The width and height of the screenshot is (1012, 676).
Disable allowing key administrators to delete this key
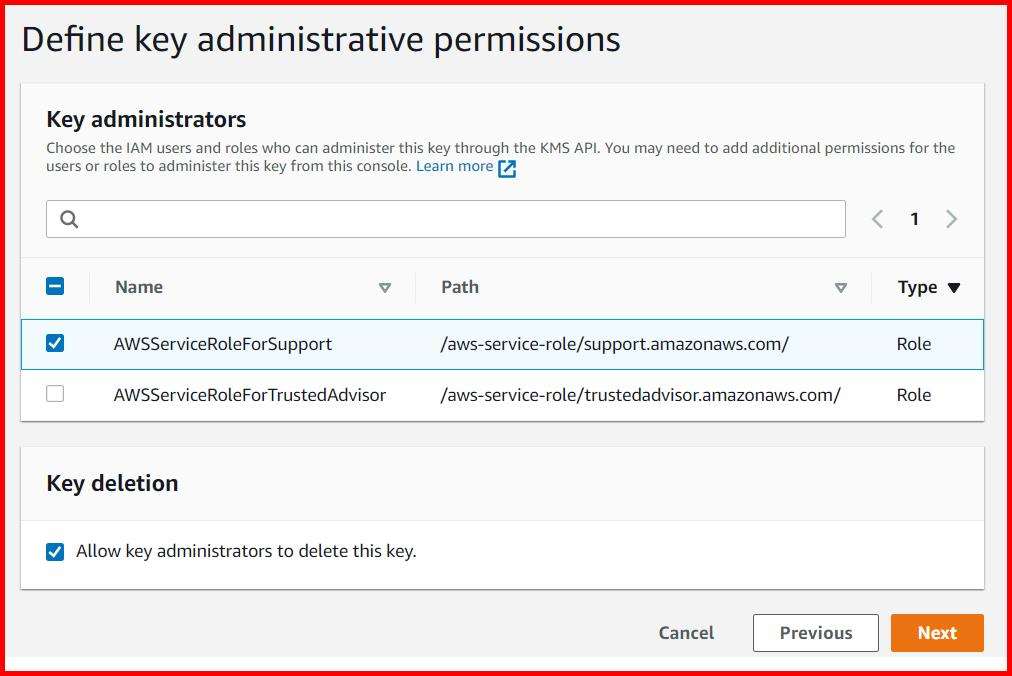[55, 551]
